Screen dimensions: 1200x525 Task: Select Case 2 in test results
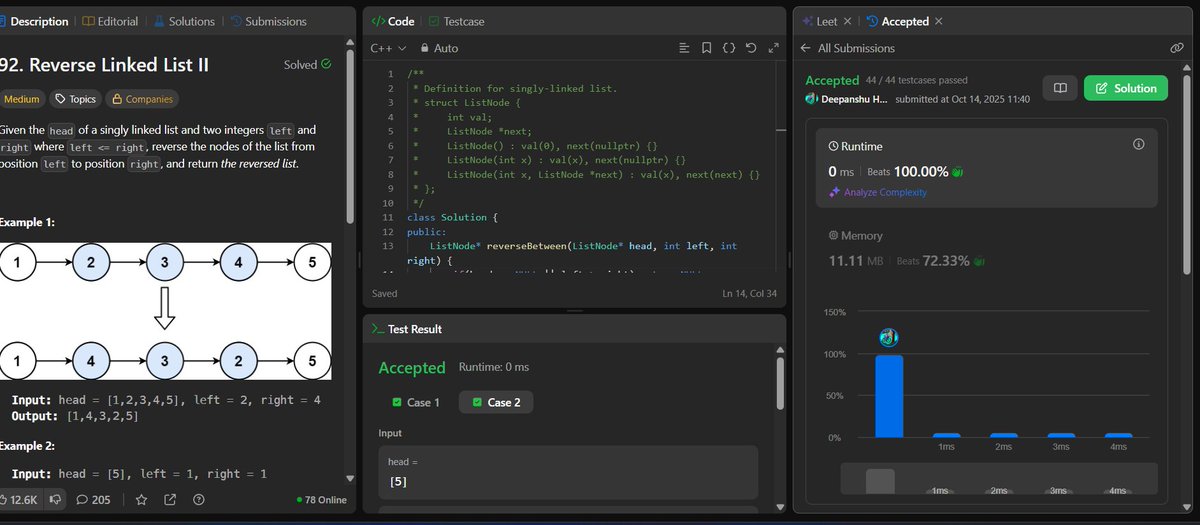(496, 402)
